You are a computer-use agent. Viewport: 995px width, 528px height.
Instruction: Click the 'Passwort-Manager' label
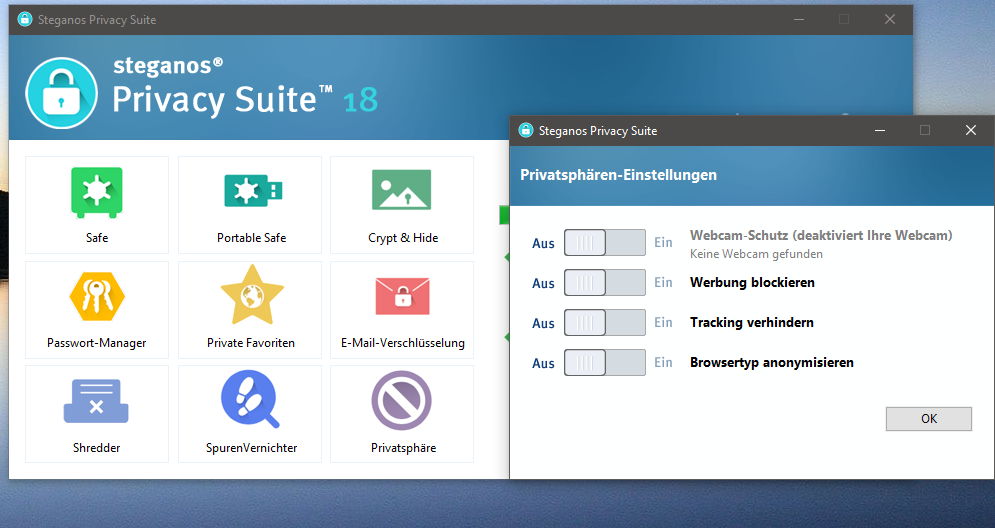click(96, 343)
